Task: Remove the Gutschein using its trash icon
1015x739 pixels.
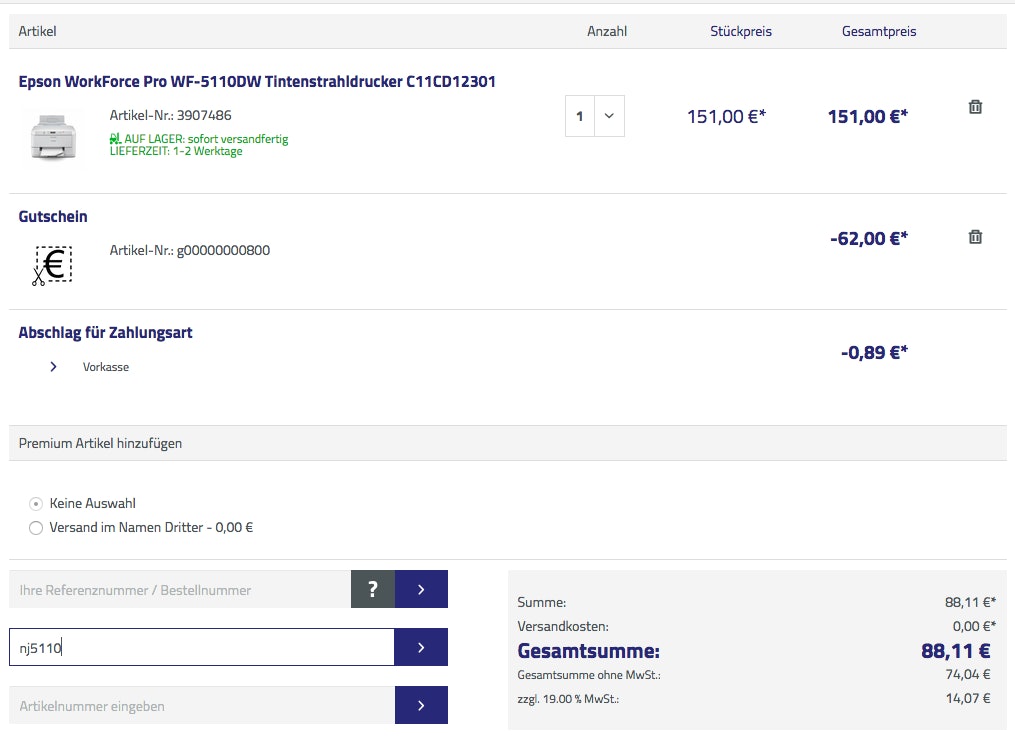Action: pos(975,237)
